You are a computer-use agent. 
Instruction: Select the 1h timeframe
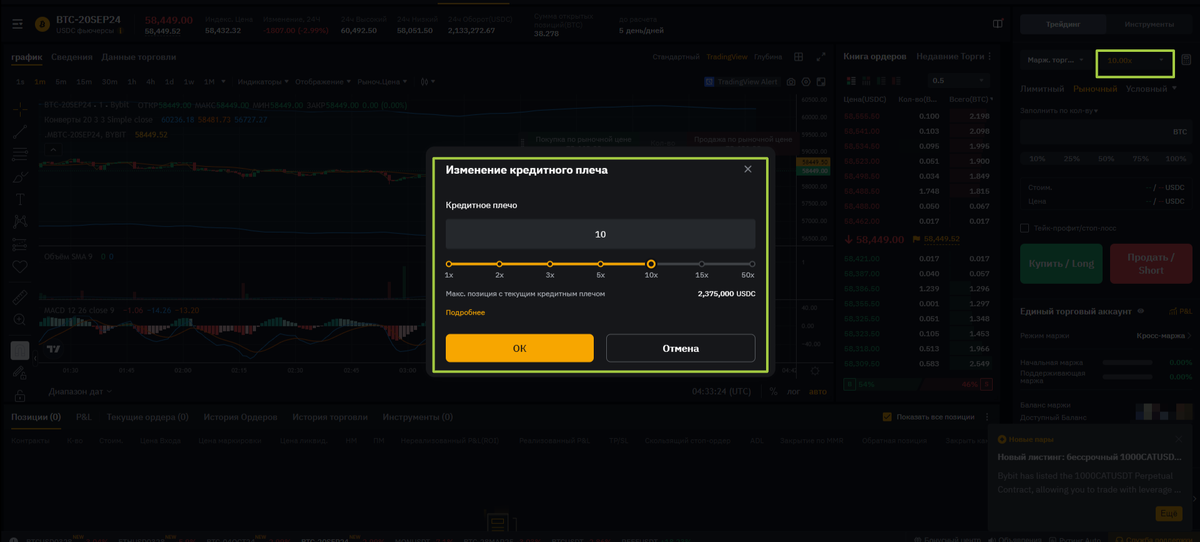click(133, 81)
